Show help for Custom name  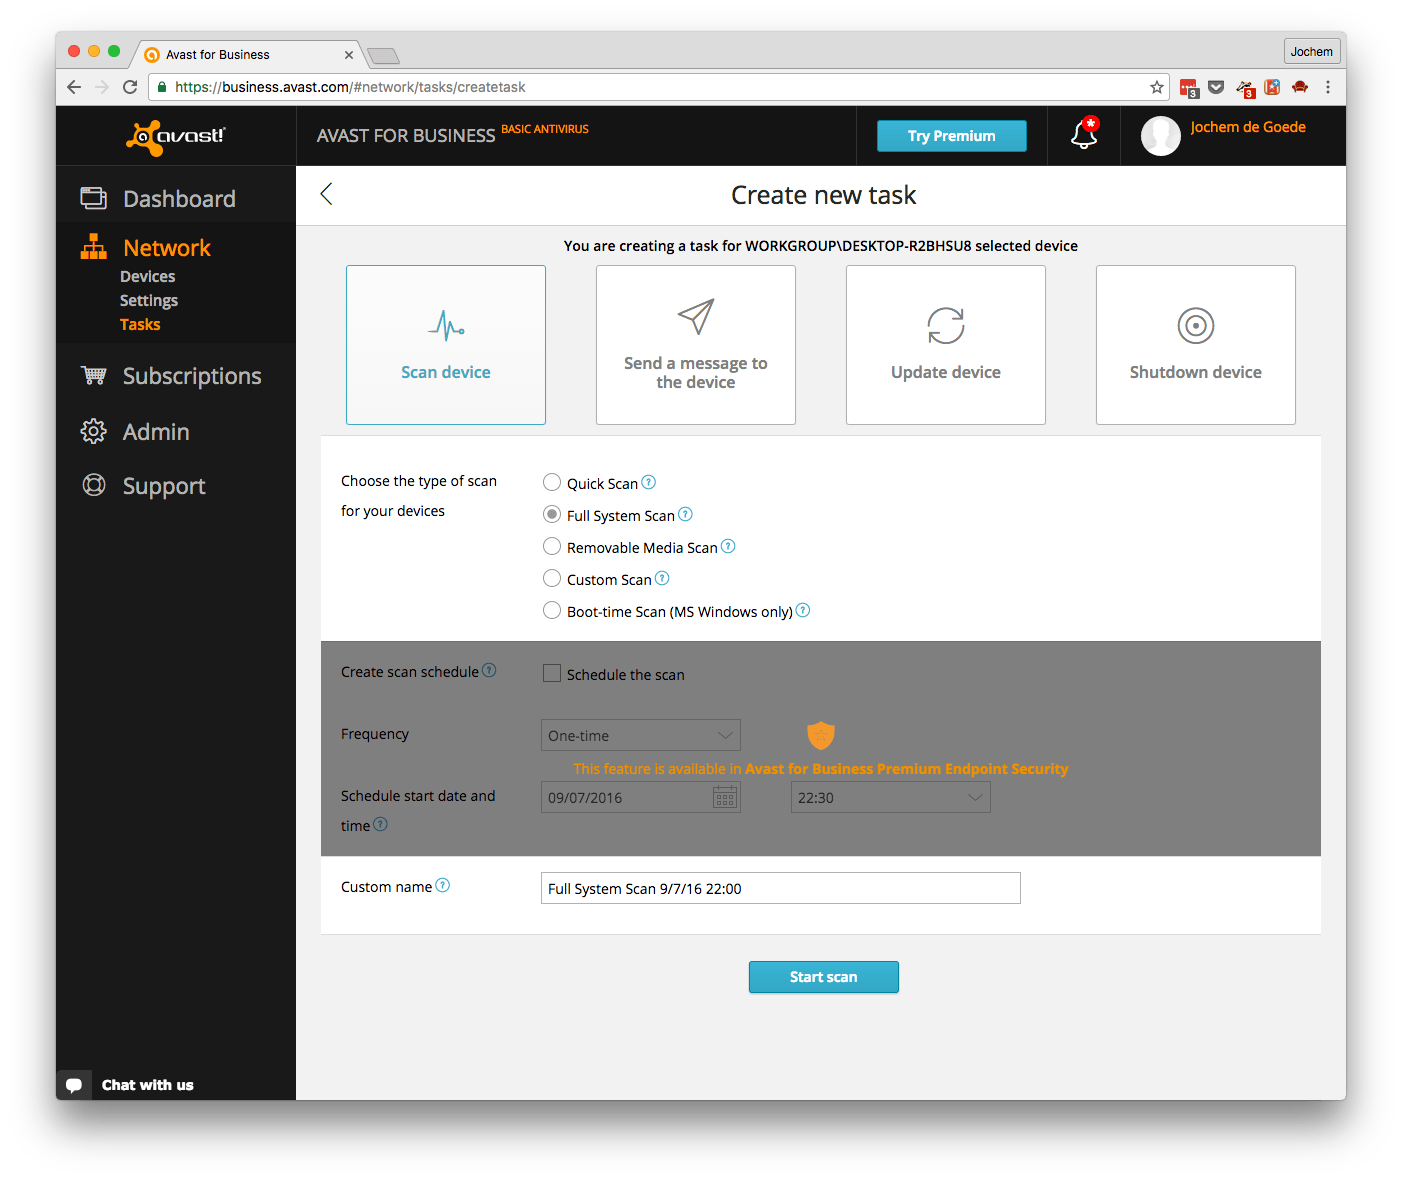click(x=443, y=885)
